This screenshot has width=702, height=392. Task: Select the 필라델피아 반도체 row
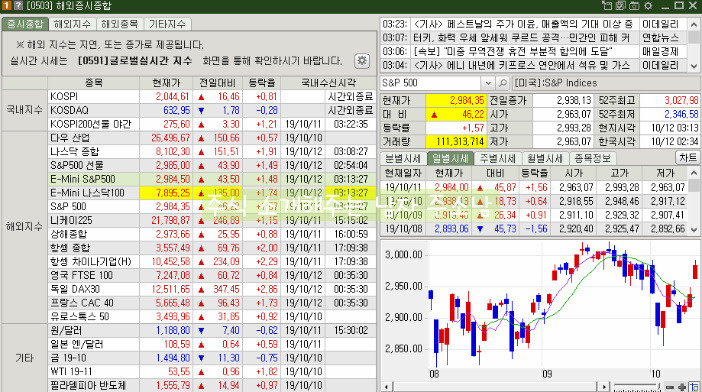click(x=212, y=385)
